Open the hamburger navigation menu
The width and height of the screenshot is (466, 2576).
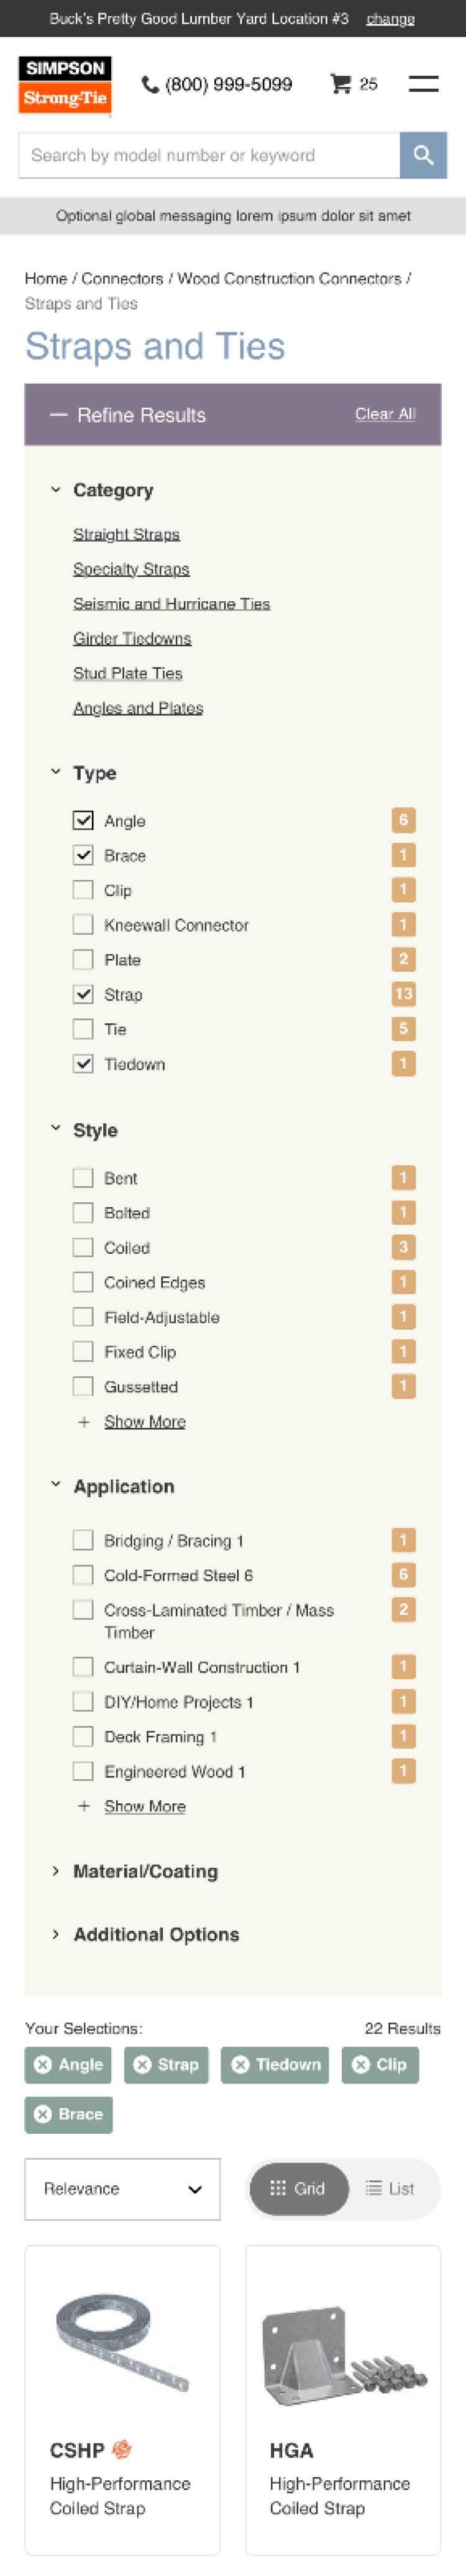click(423, 84)
